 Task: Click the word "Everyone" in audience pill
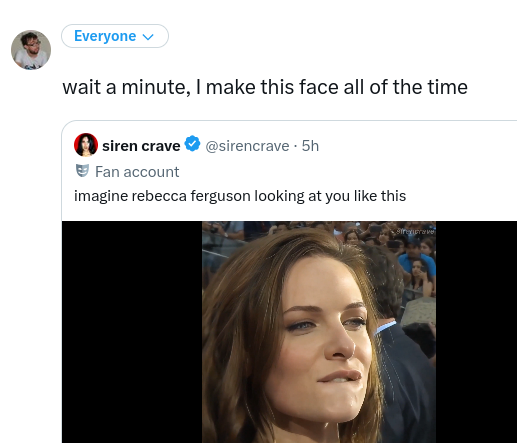point(105,36)
